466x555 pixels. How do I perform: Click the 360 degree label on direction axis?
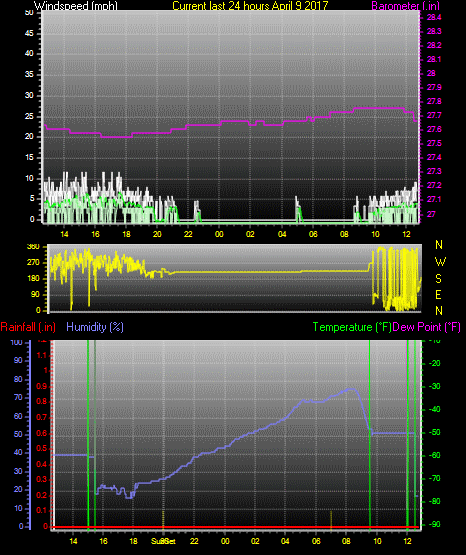coord(33,247)
